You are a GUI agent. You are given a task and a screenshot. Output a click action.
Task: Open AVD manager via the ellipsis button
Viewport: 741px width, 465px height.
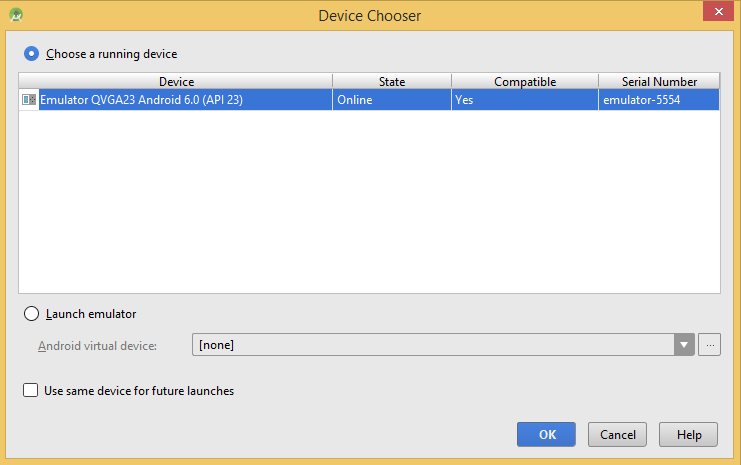(709, 345)
